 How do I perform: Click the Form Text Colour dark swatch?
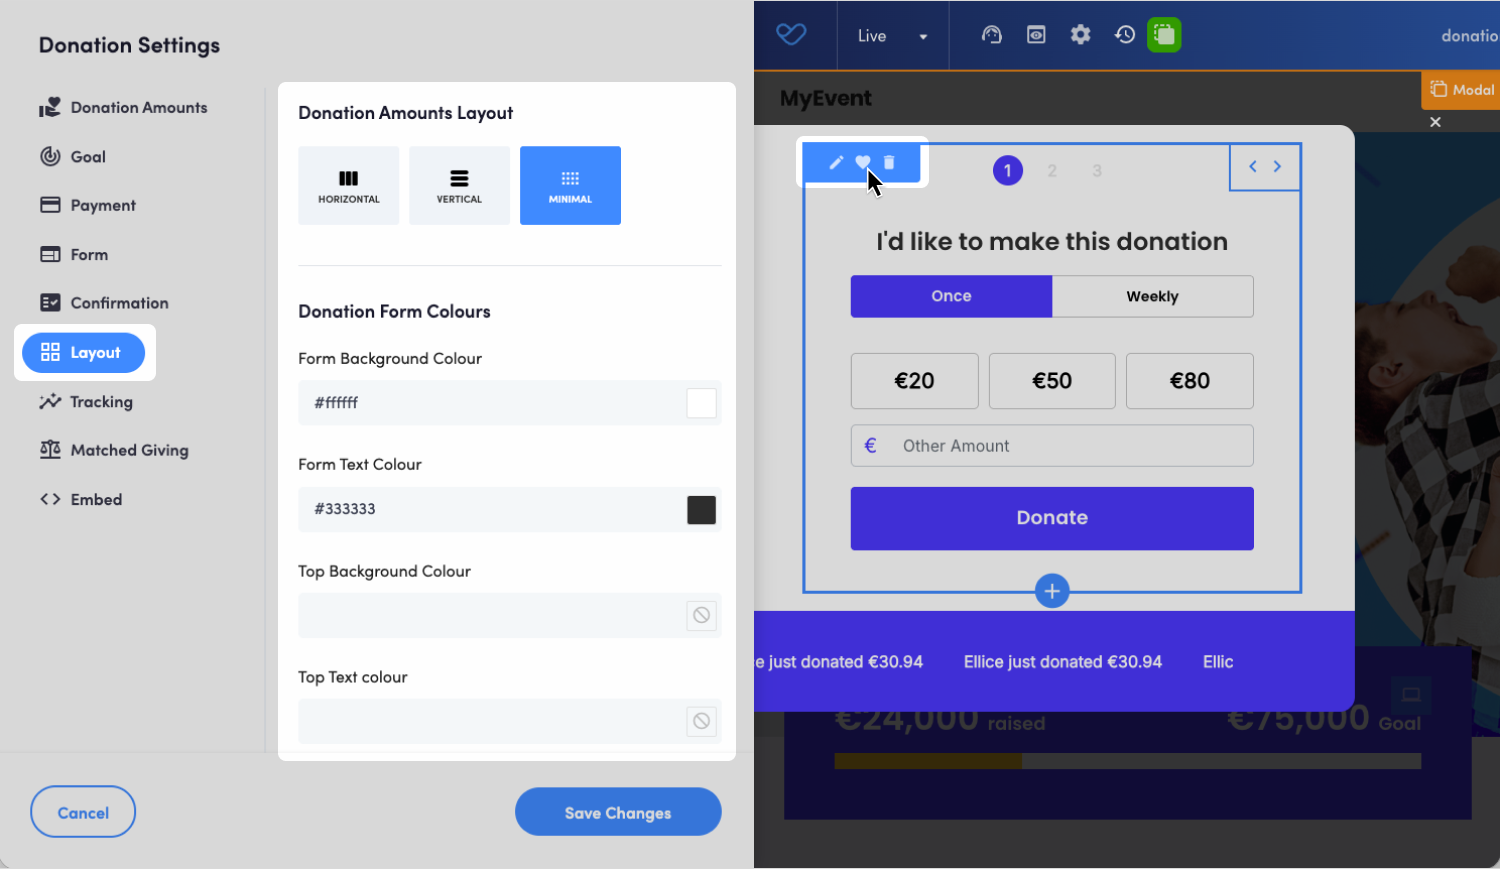click(701, 510)
